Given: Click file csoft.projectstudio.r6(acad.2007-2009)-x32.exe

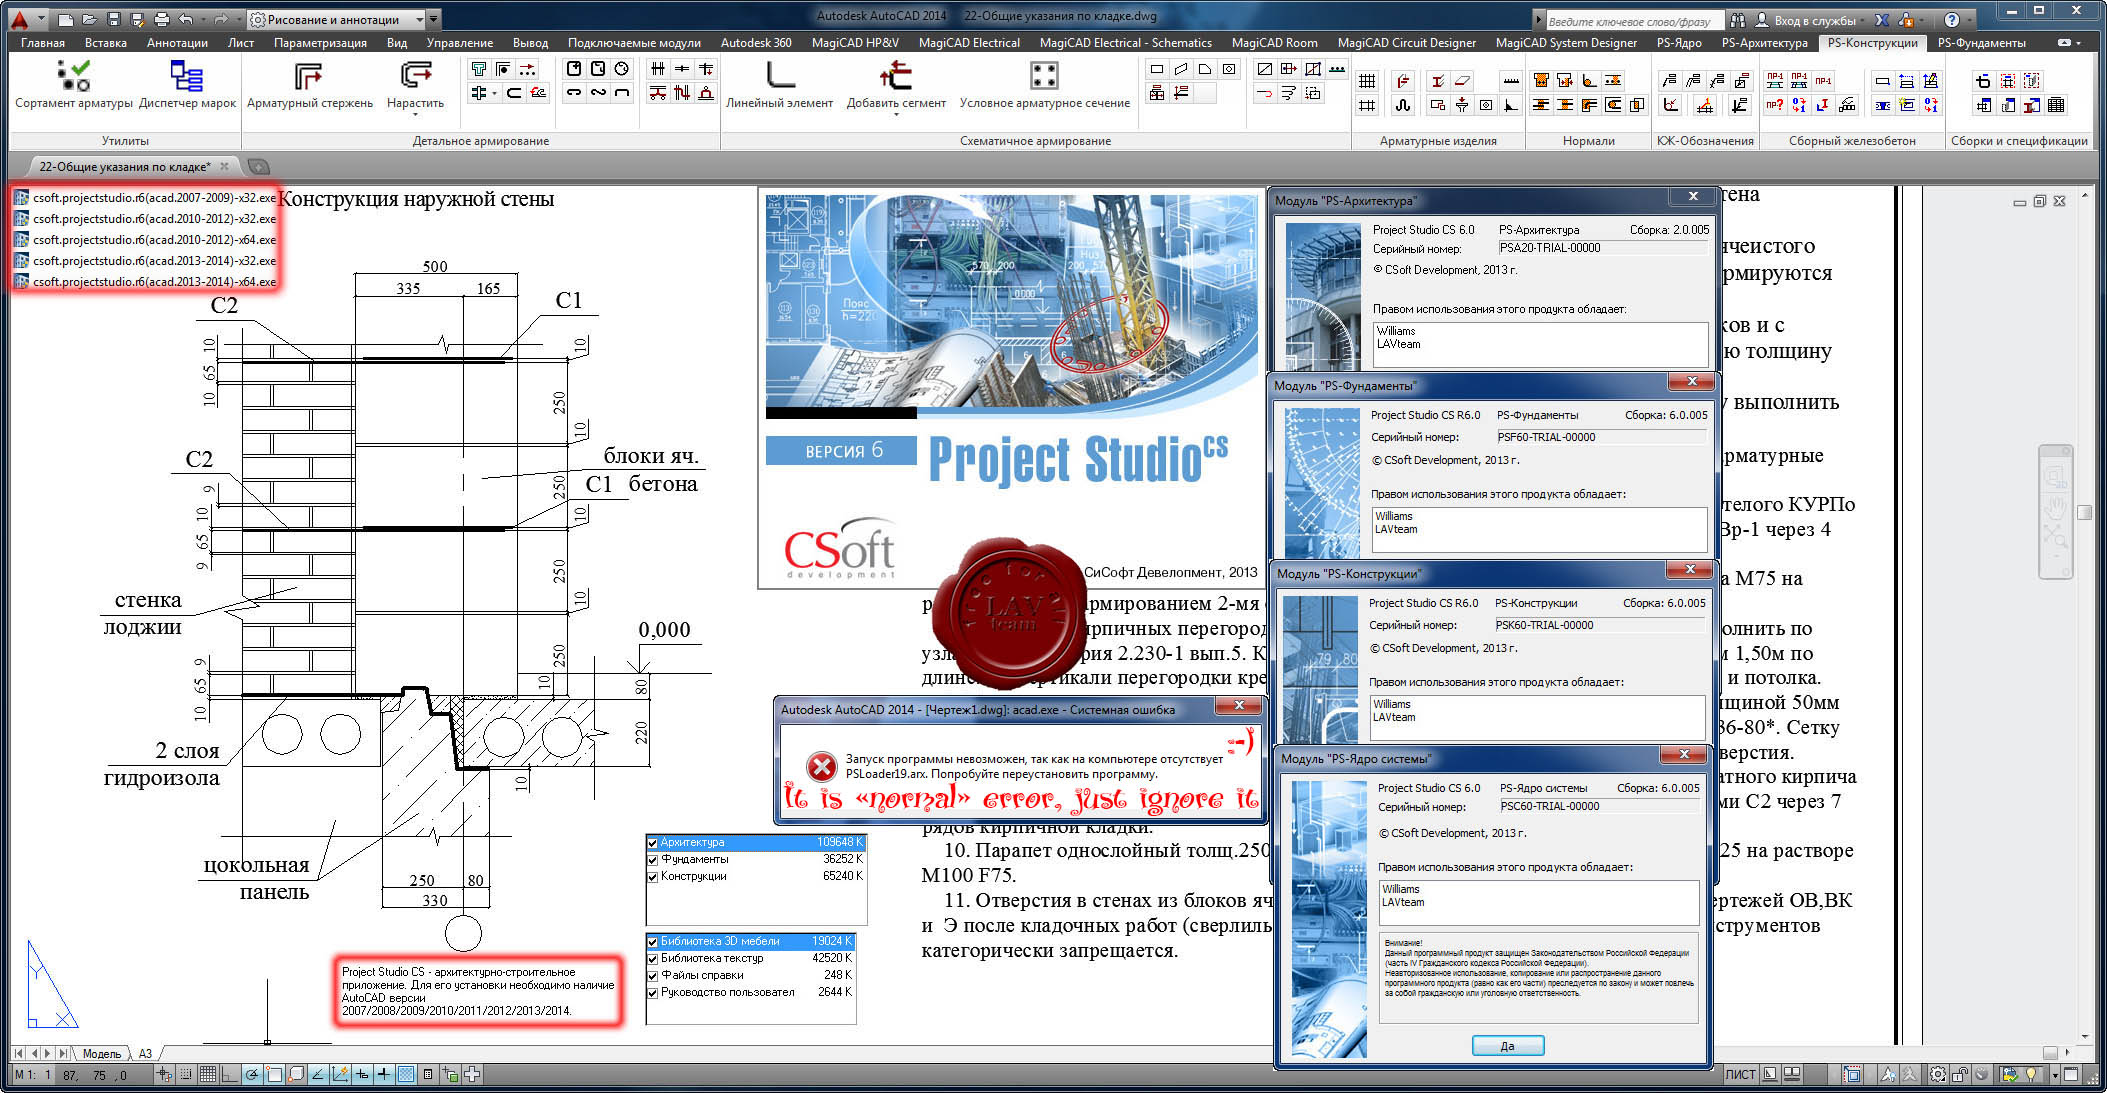Looking at the screenshot, I should 145,198.
